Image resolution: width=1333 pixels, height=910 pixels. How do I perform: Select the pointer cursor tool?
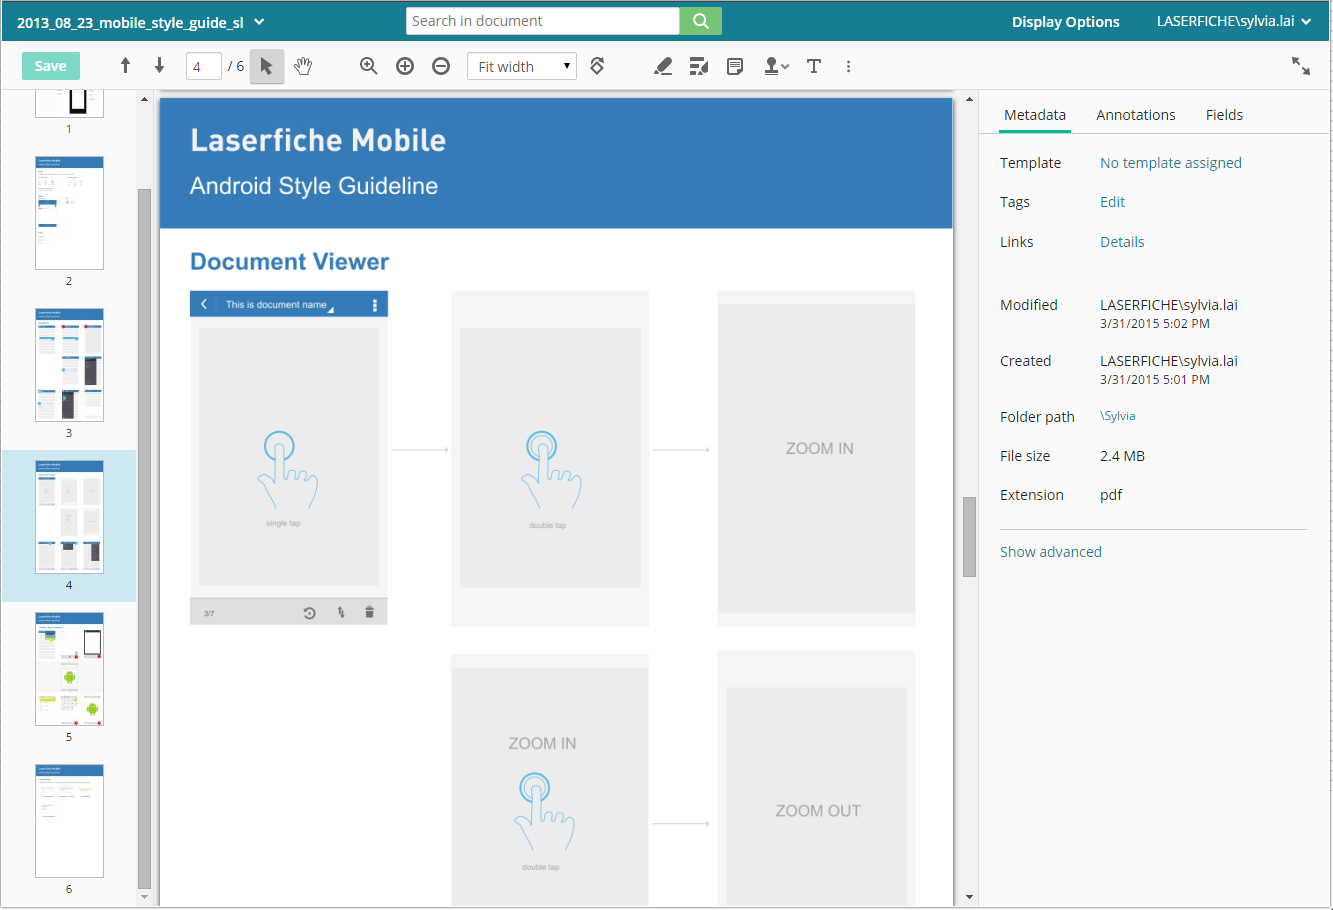(267, 66)
